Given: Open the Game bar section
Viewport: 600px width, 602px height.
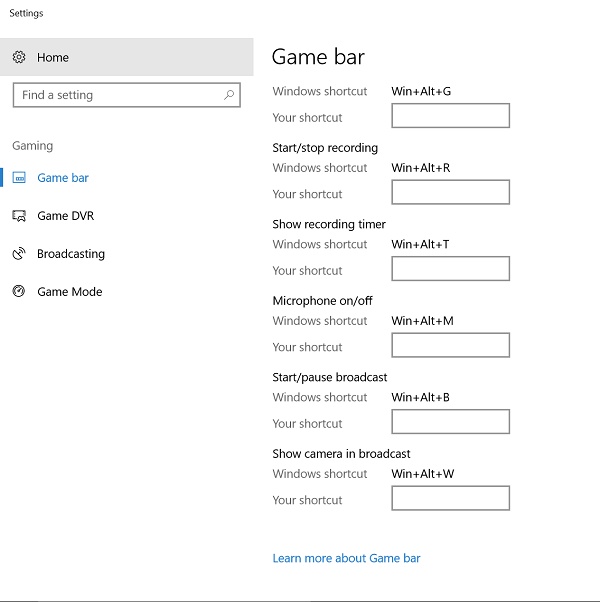Looking at the screenshot, I should tap(127, 177).
